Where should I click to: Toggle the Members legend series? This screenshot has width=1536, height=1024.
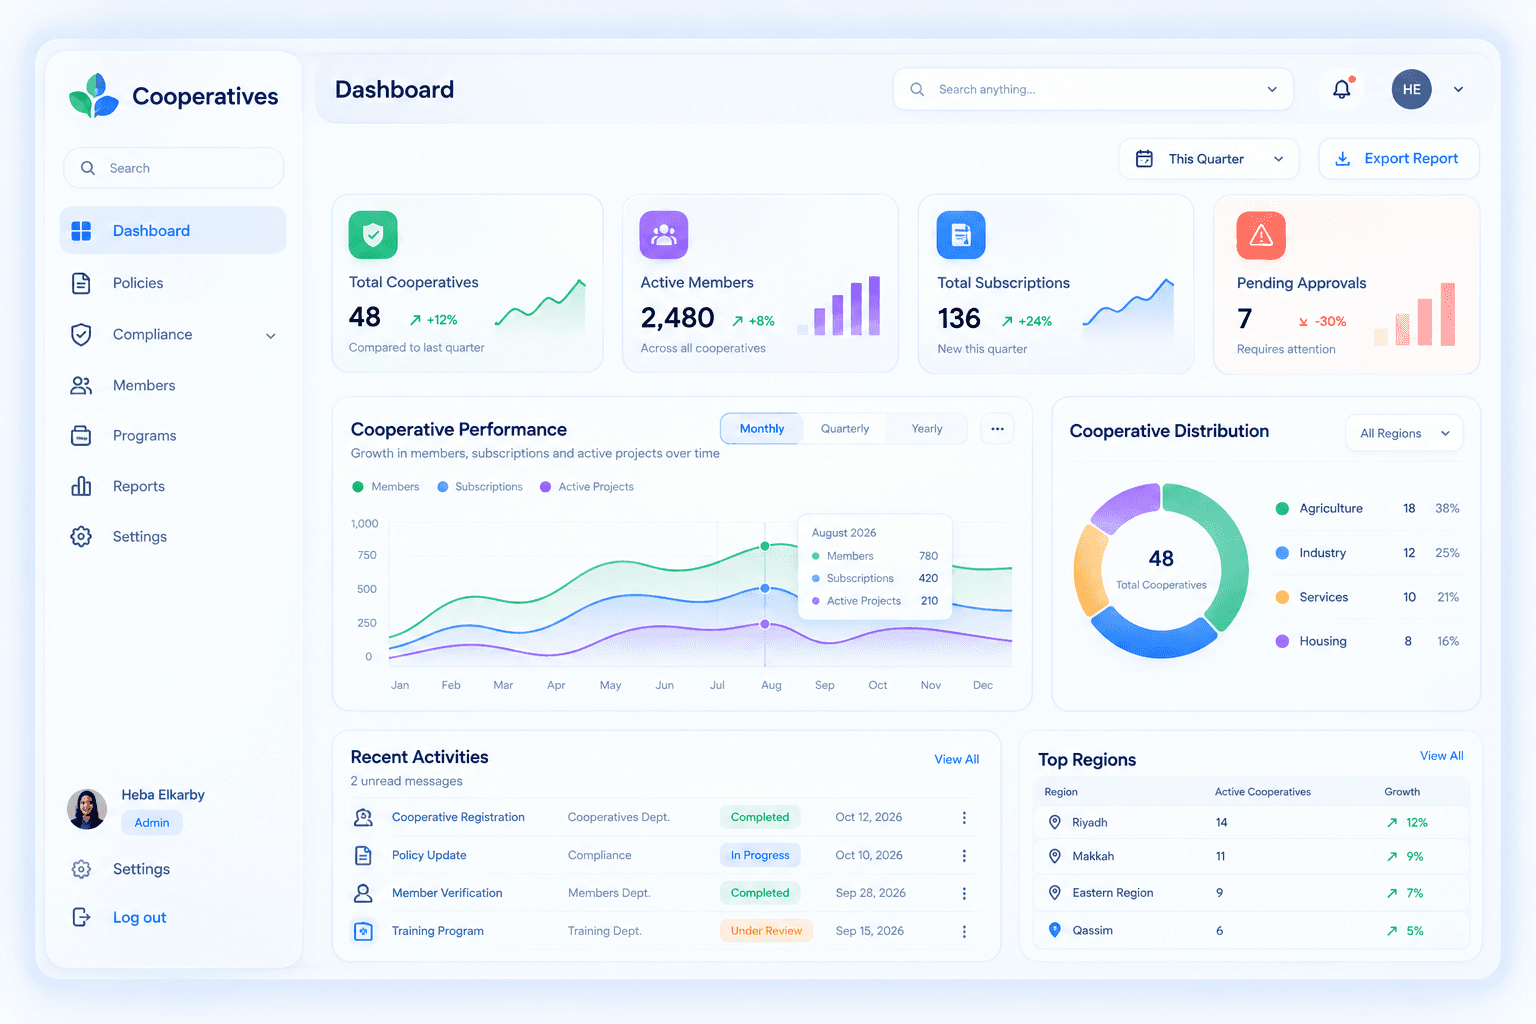pos(385,487)
